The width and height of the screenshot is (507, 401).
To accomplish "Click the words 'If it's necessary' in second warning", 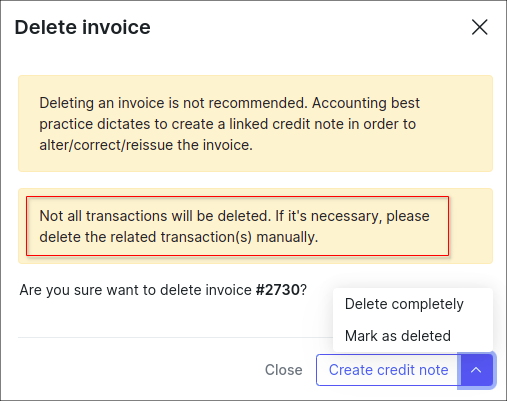I will coord(328,216).
